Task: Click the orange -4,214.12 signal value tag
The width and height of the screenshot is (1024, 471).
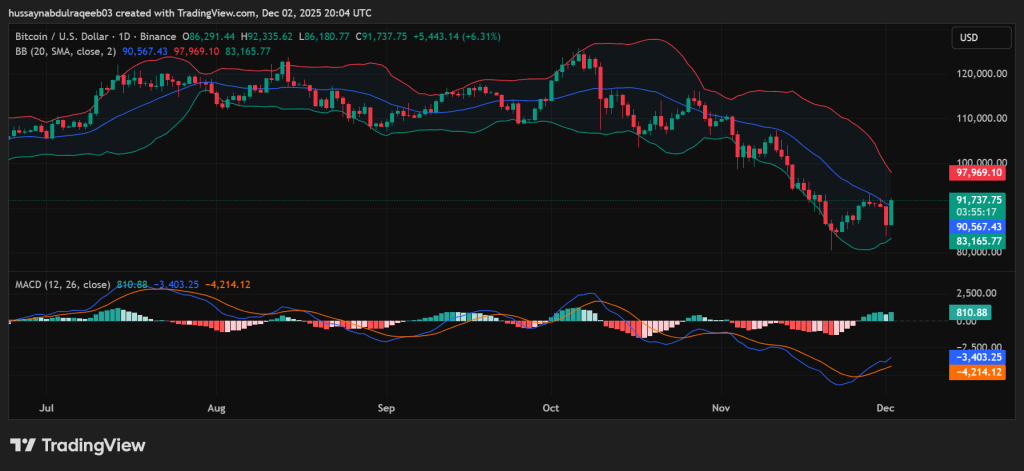Action: (977, 371)
